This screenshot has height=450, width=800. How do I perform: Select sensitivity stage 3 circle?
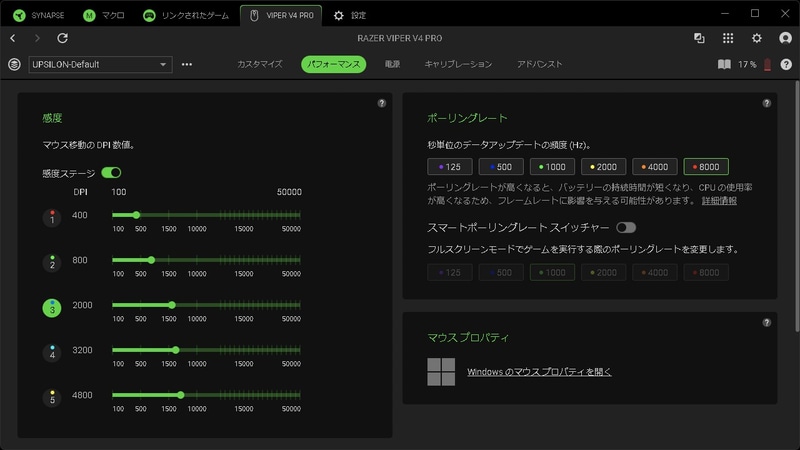coord(52,308)
